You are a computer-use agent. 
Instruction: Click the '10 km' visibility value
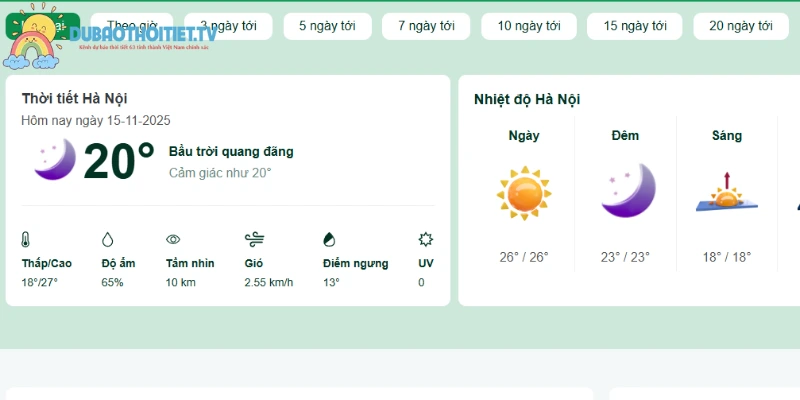tap(181, 282)
